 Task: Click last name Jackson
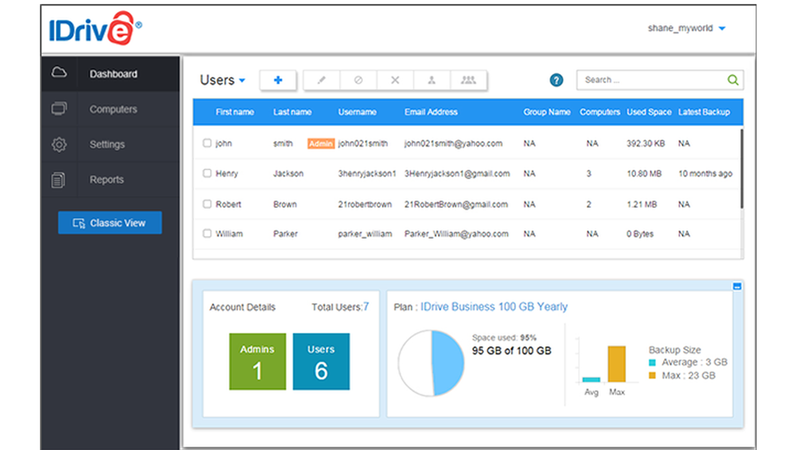pos(288,173)
